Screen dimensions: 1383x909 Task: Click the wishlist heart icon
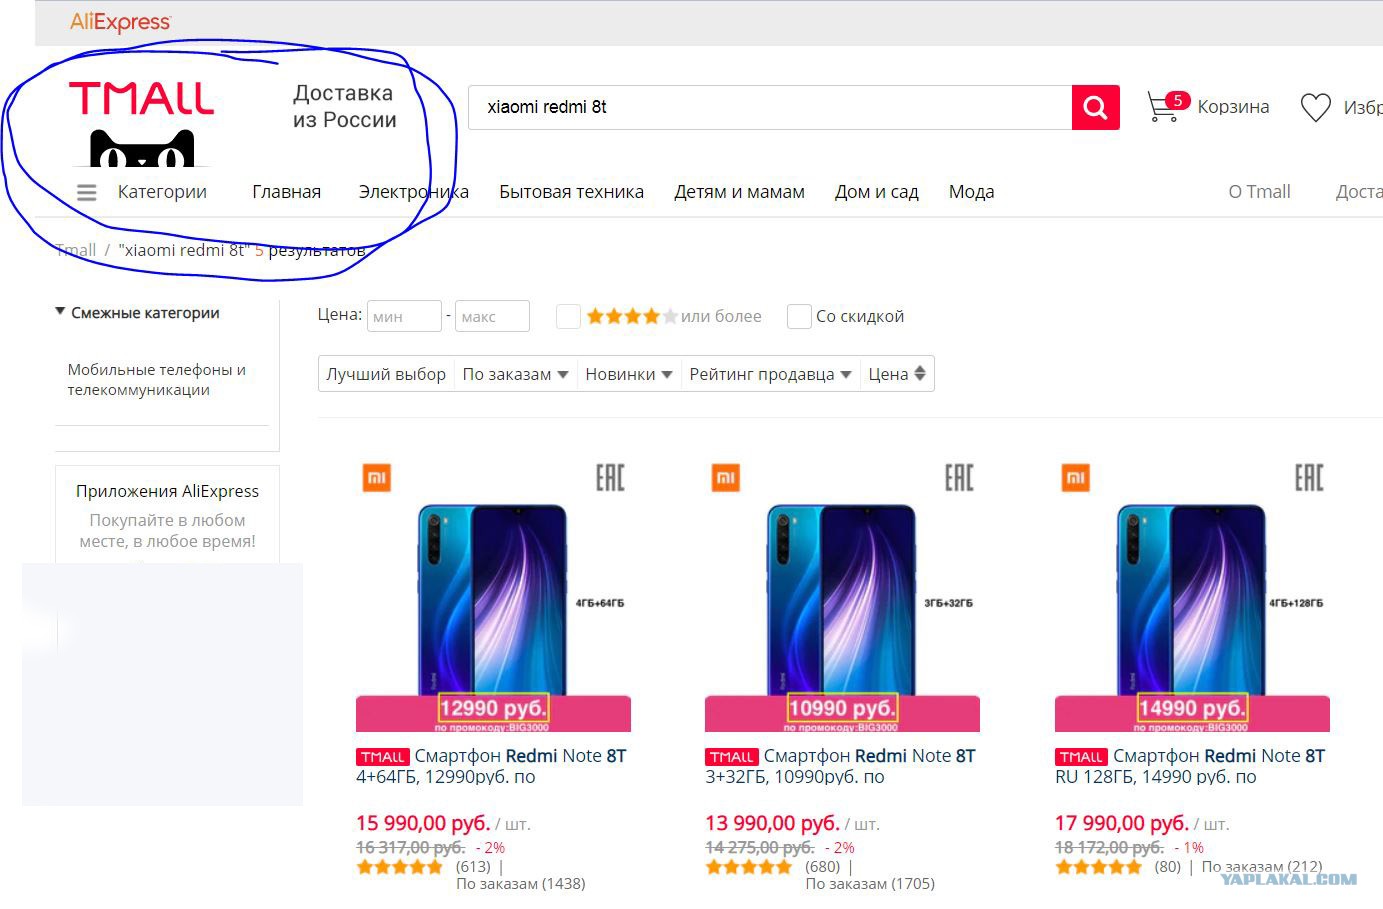pos(1315,107)
